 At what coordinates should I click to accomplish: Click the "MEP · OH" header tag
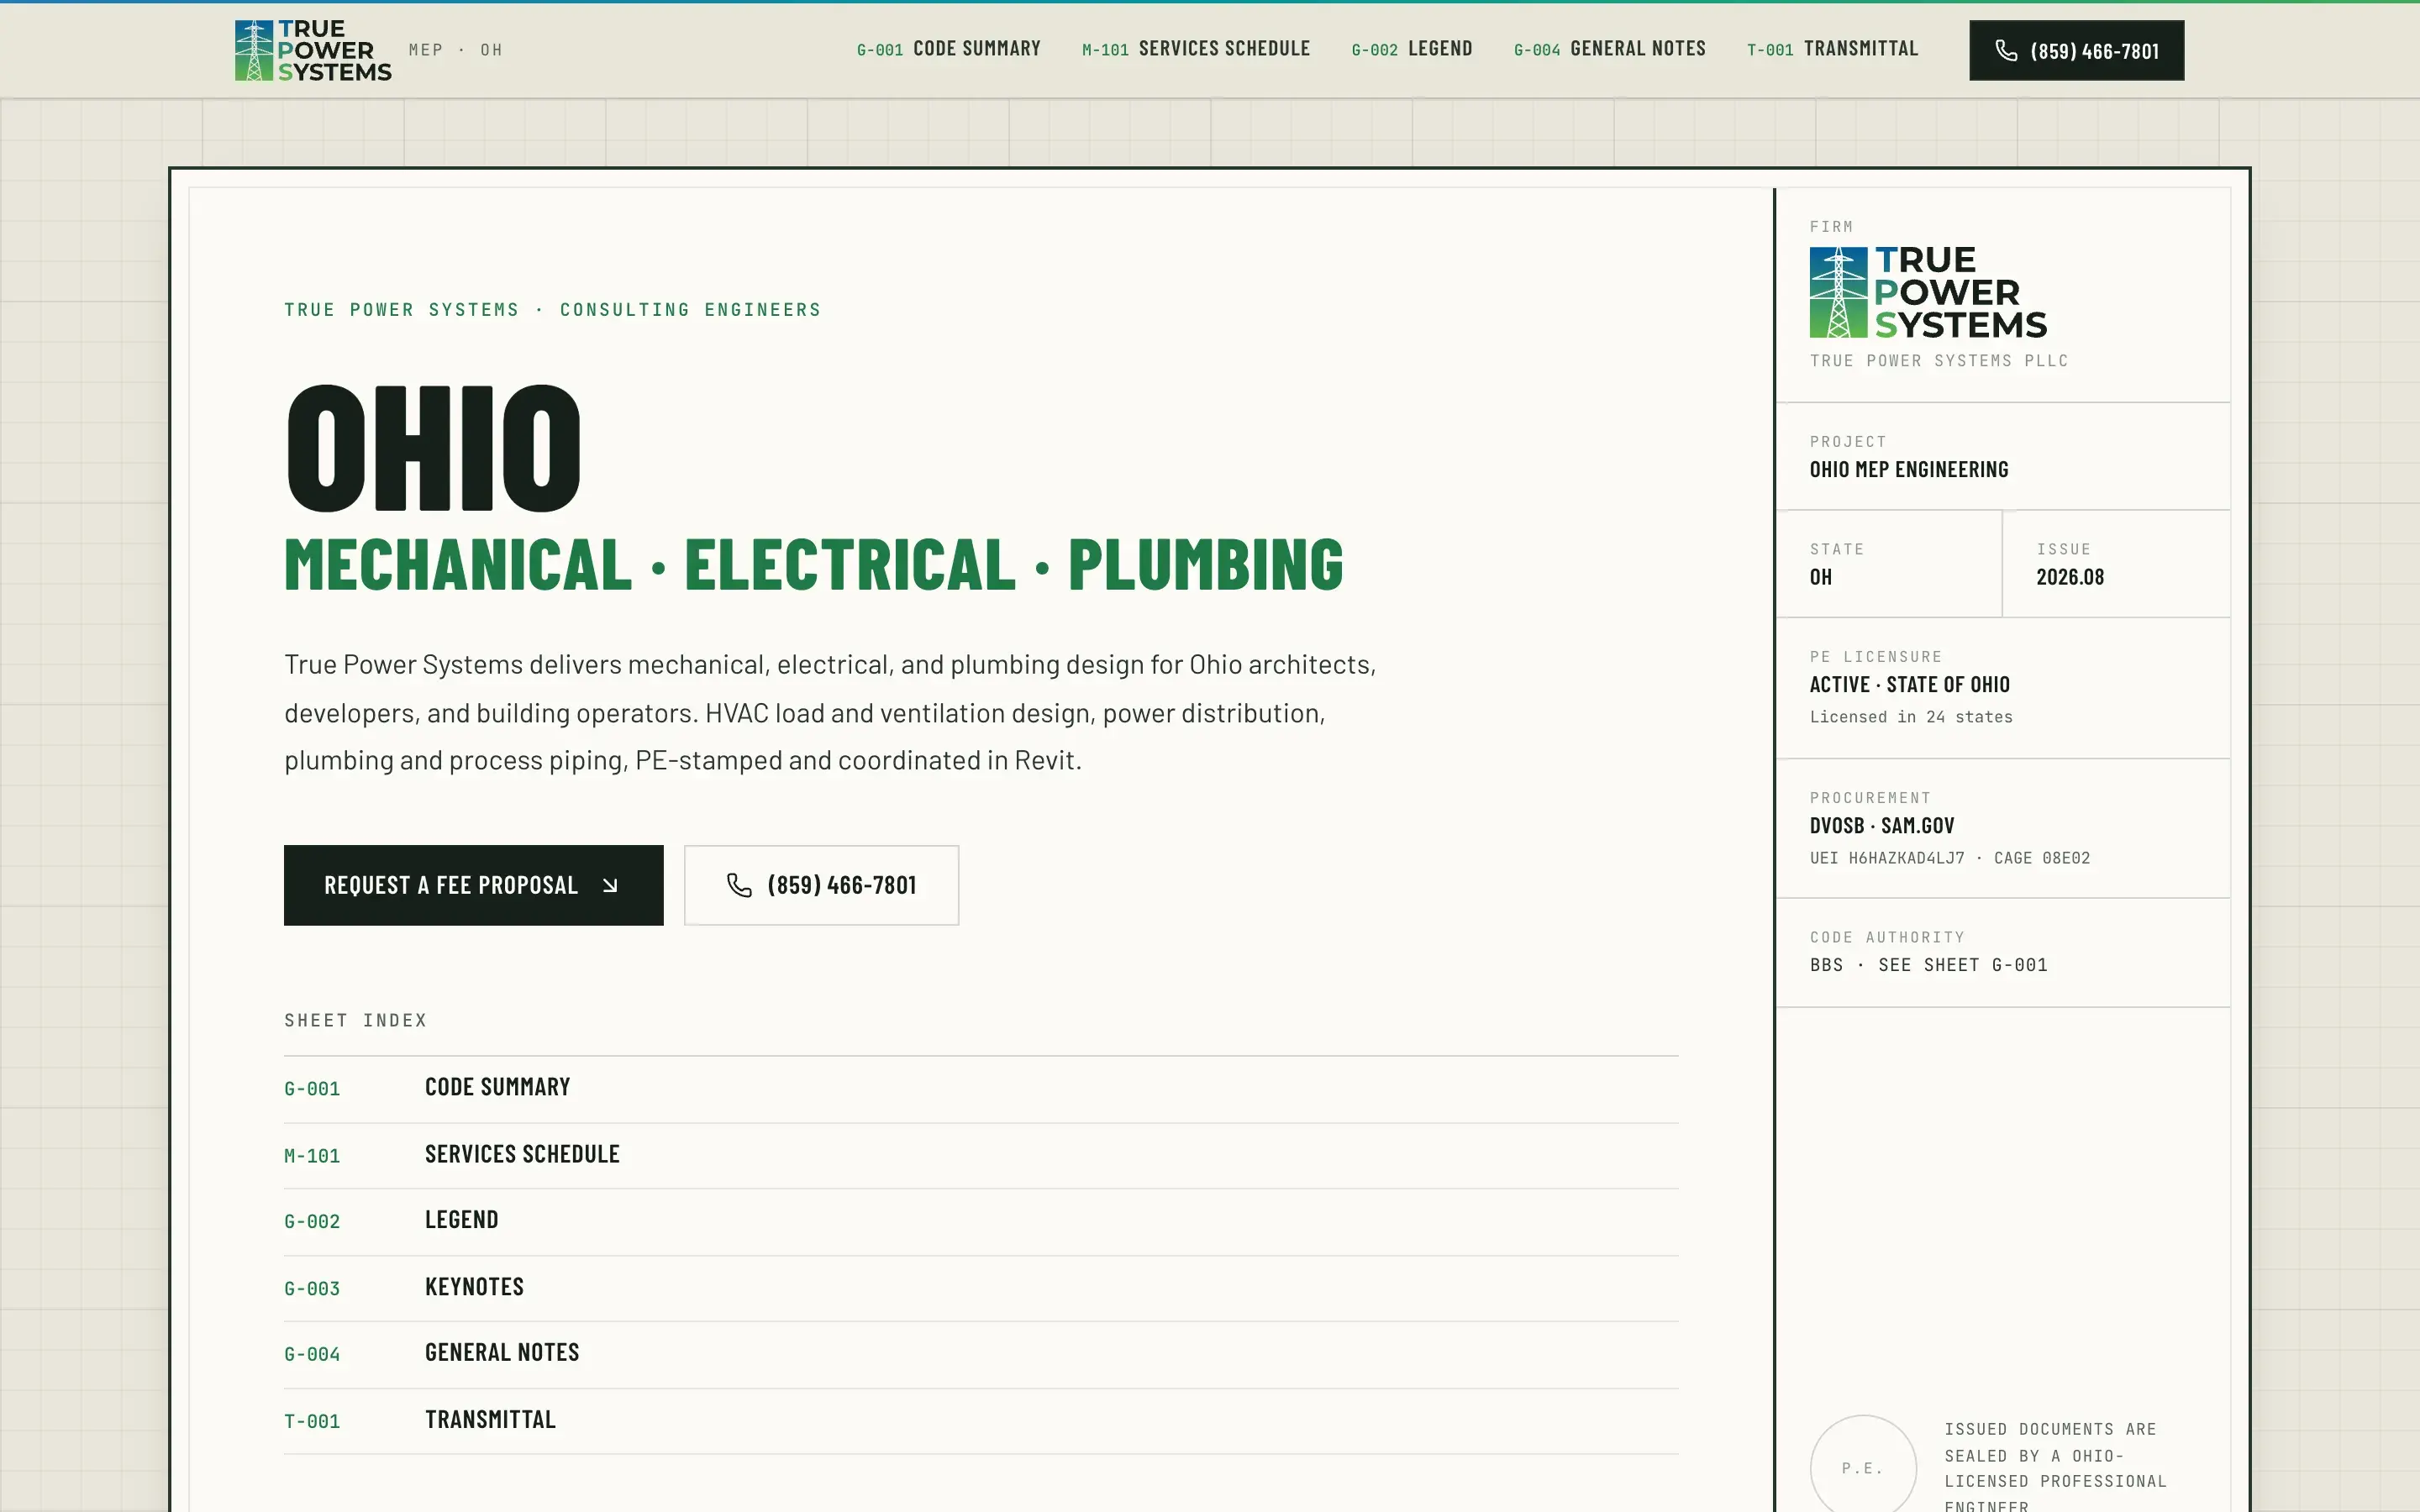point(456,50)
